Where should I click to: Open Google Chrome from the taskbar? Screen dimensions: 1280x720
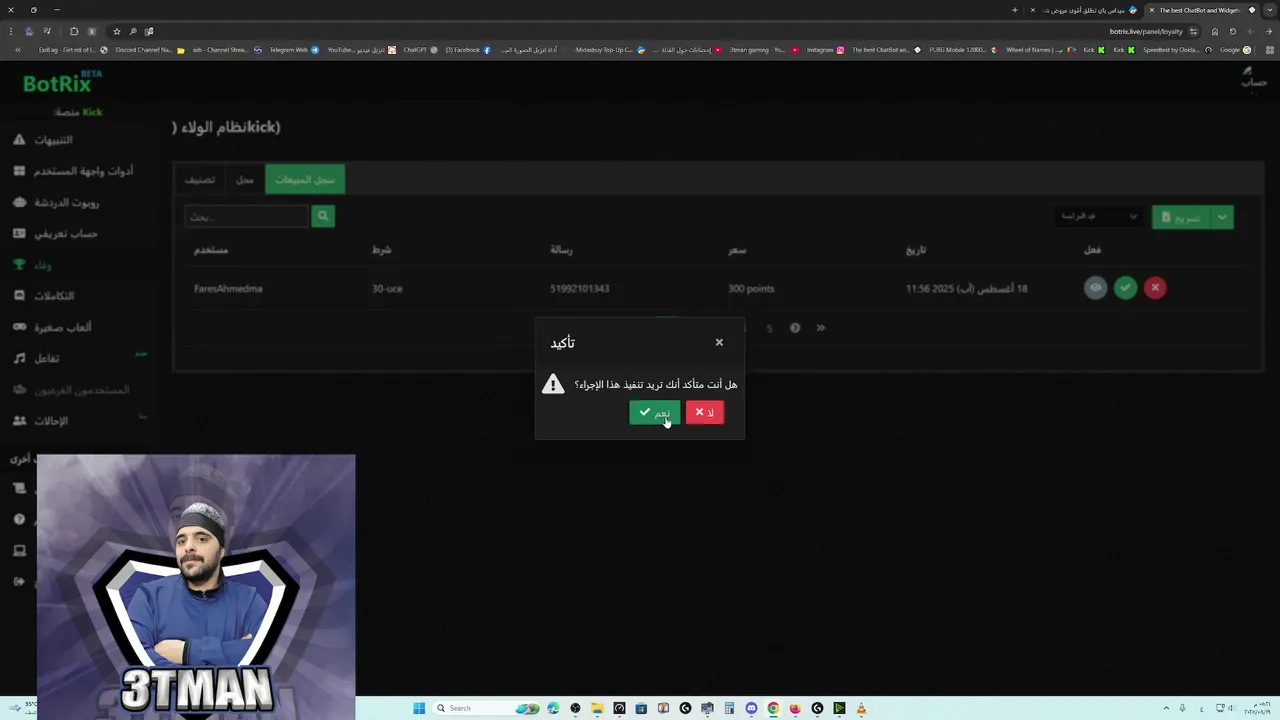773,708
